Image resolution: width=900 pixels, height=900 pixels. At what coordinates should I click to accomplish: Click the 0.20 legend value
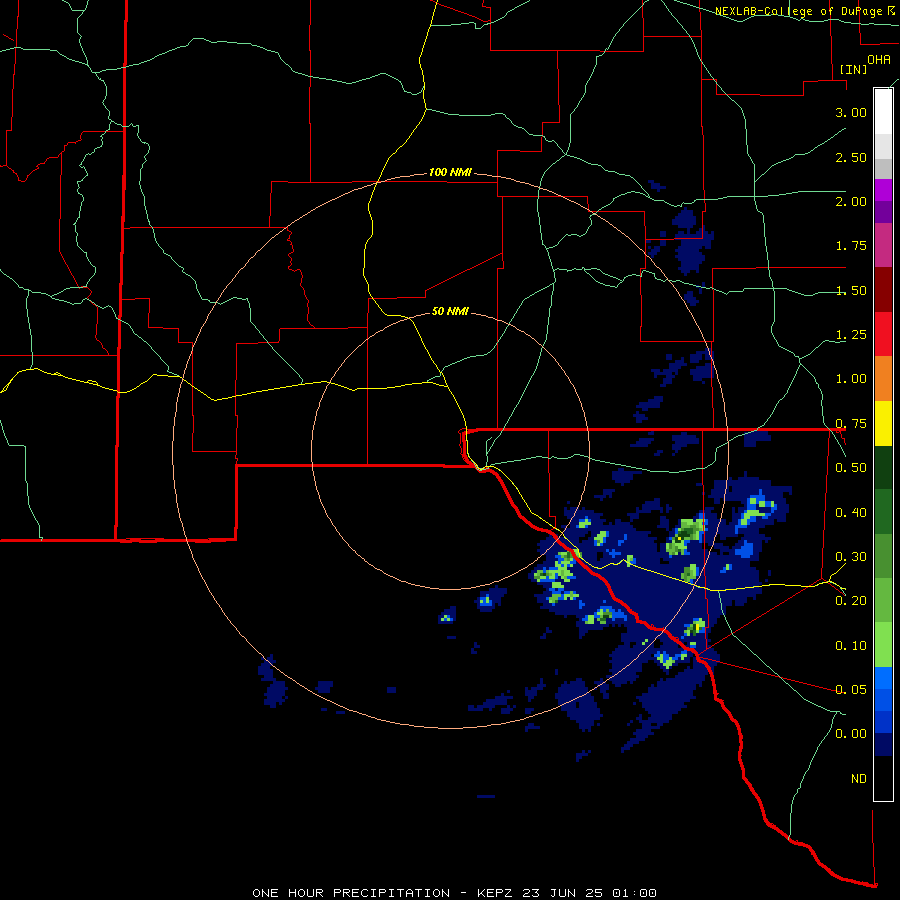tap(851, 601)
